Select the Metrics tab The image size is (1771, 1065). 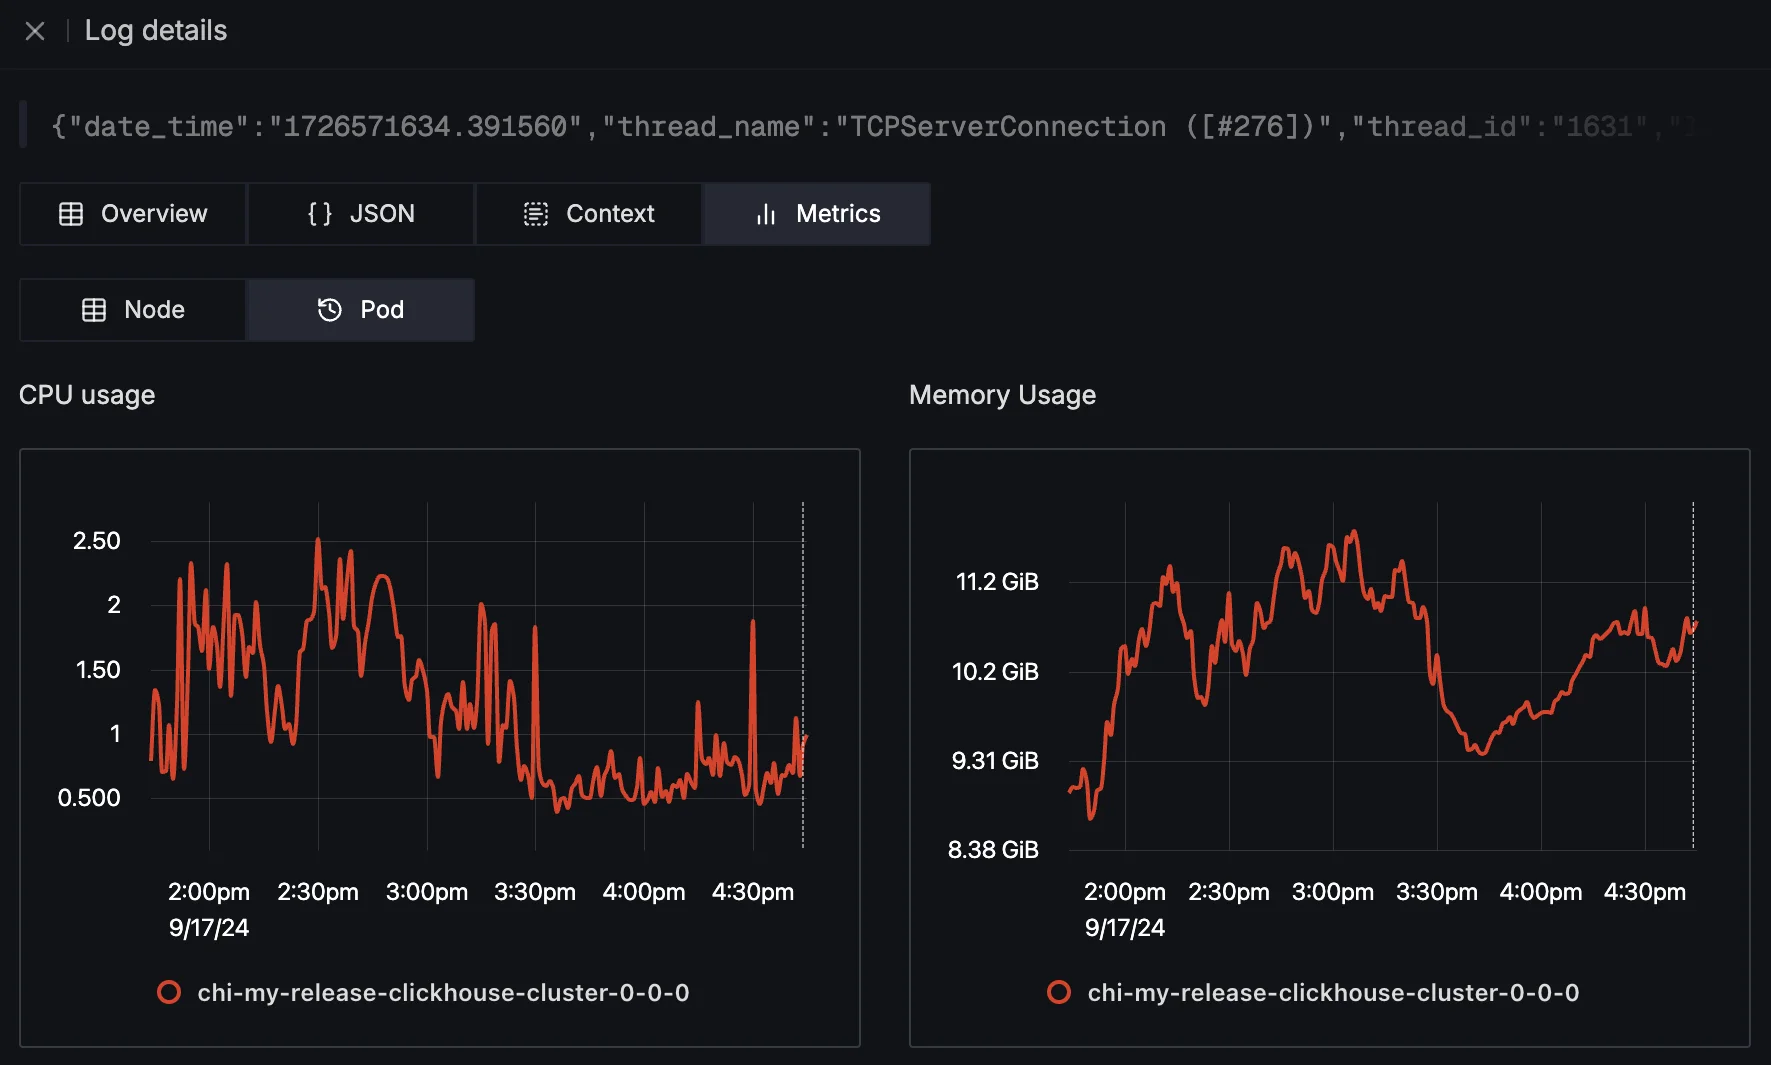(x=817, y=214)
